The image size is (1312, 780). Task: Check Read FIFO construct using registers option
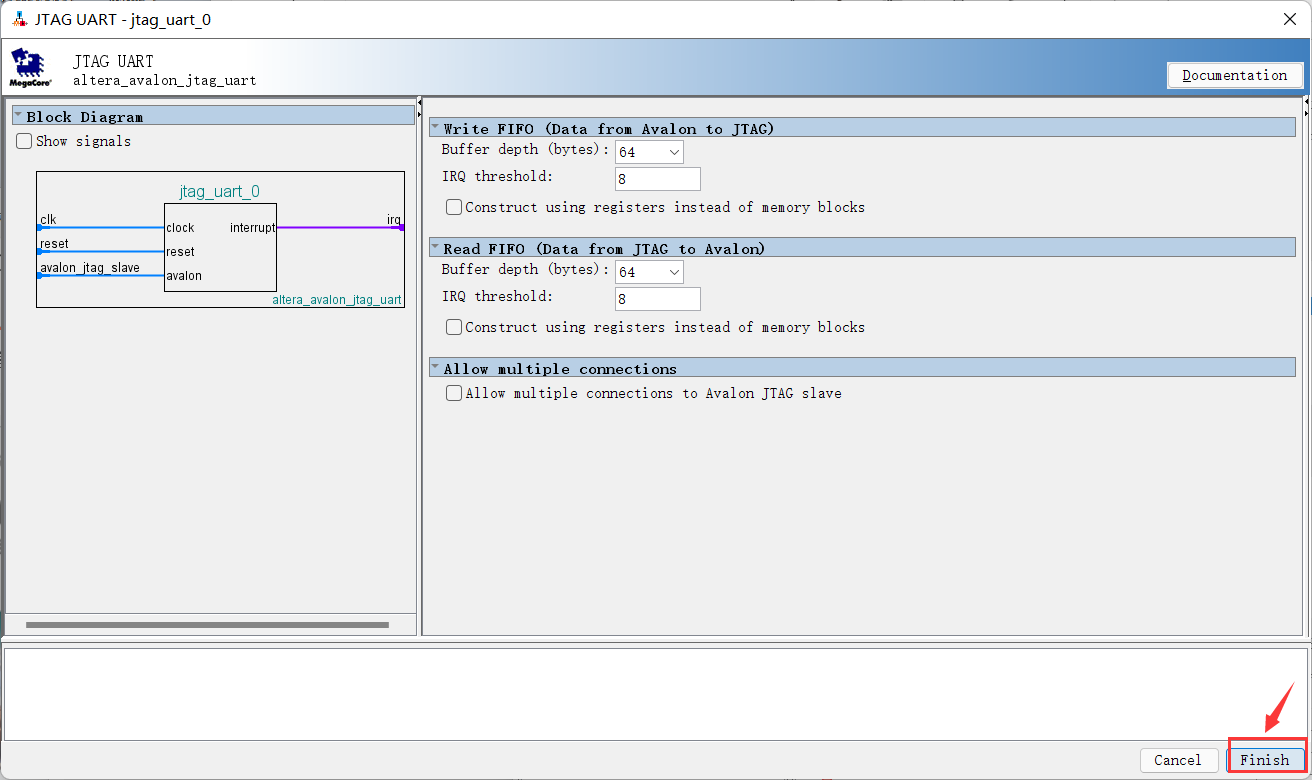click(x=454, y=328)
